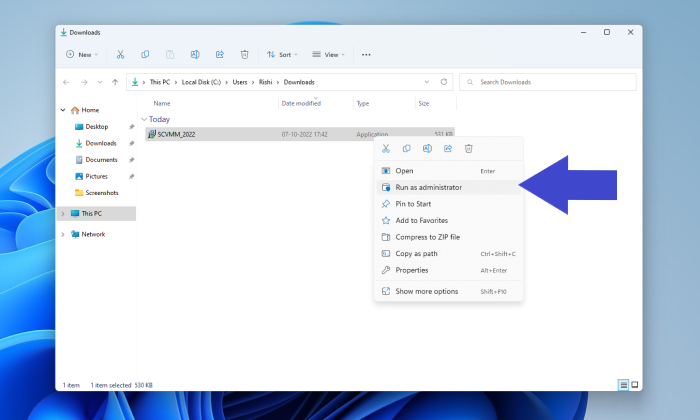
Task: Open Downloads in the navigation pane
Action: pyautogui.click(x=101, y=143)
